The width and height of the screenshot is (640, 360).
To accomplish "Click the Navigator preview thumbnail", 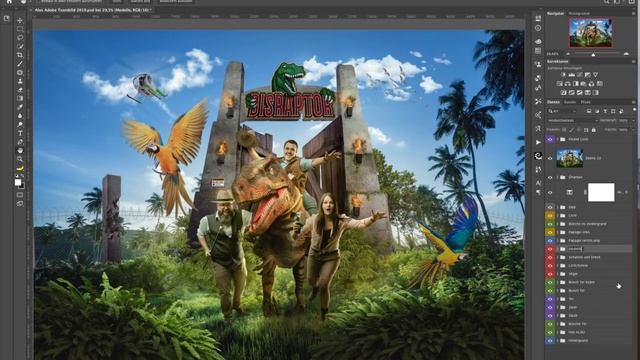I will point(591,33).
